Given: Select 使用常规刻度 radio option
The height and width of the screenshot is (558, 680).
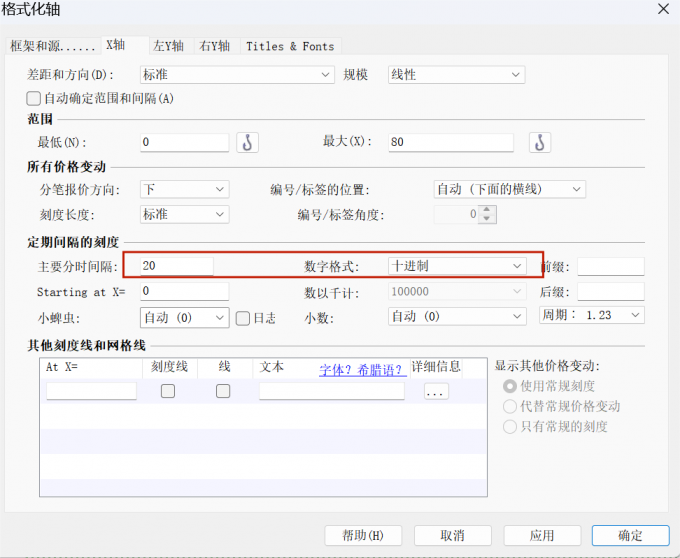Looking at the screenshot, I should point(510,386).
